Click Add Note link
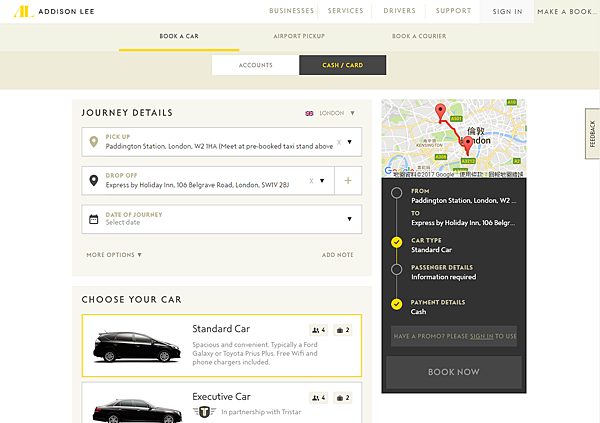The width and height of the screenshot is (600, 423). click(x=338, y=255)
